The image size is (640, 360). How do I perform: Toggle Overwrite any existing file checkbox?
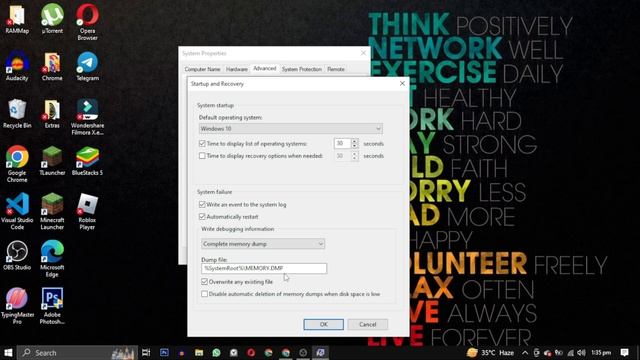204,282
